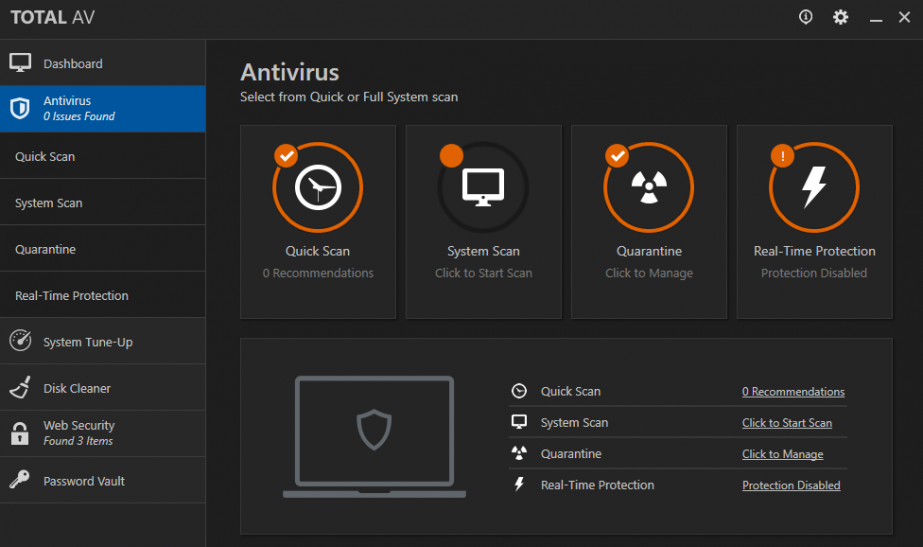The height and width of the screenshot is (547, 923).
Task: Open Web Security sidebar item
Action: tap(78, 433)
